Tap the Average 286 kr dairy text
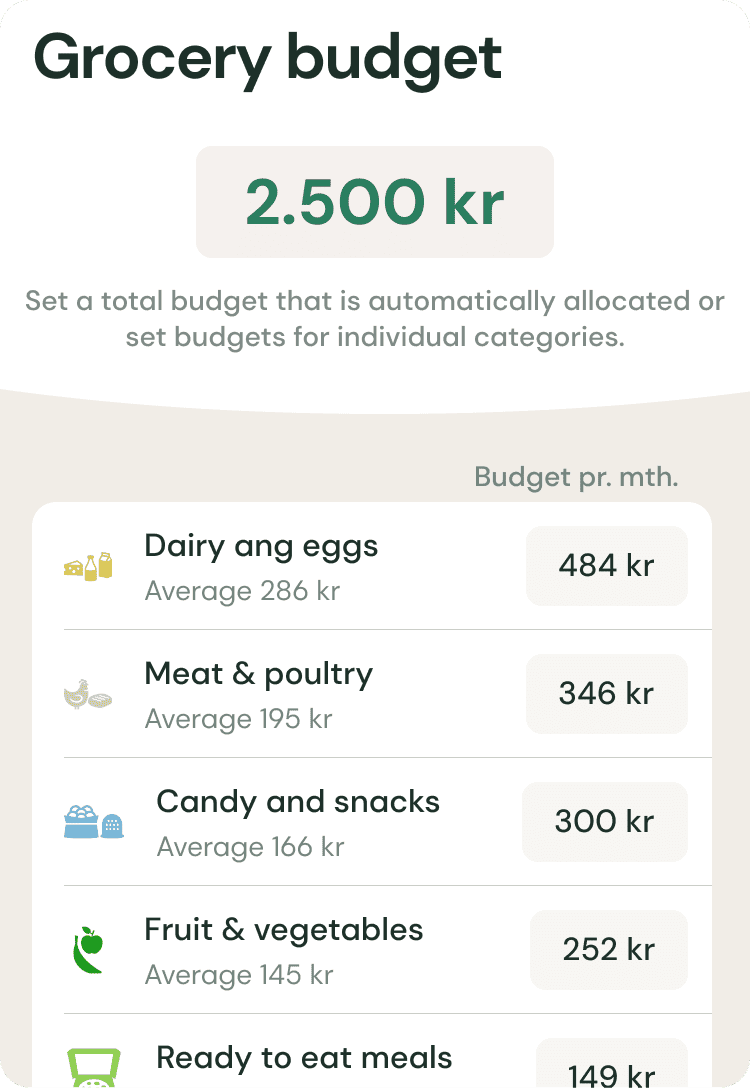The image size is (750, 1088). (x=242, y=591)
